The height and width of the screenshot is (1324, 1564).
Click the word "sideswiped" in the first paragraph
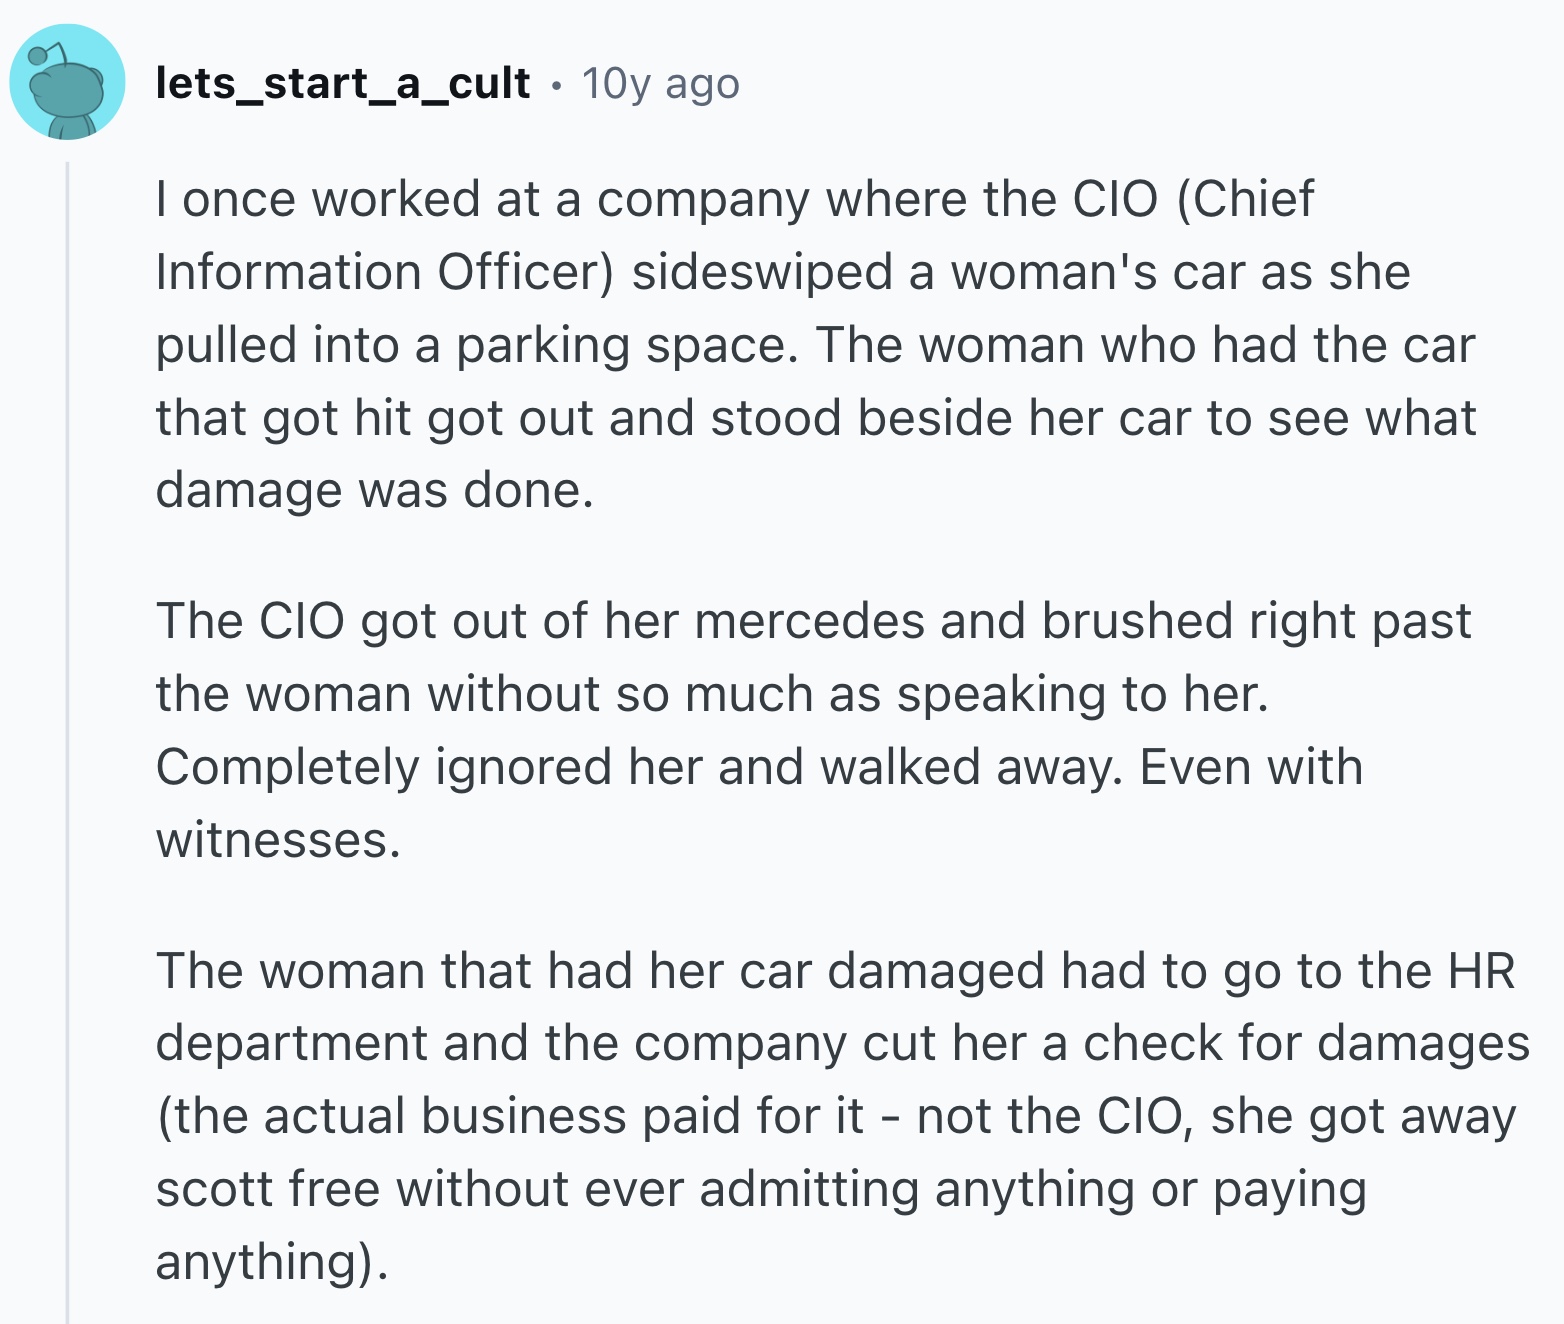coord(761,272)
